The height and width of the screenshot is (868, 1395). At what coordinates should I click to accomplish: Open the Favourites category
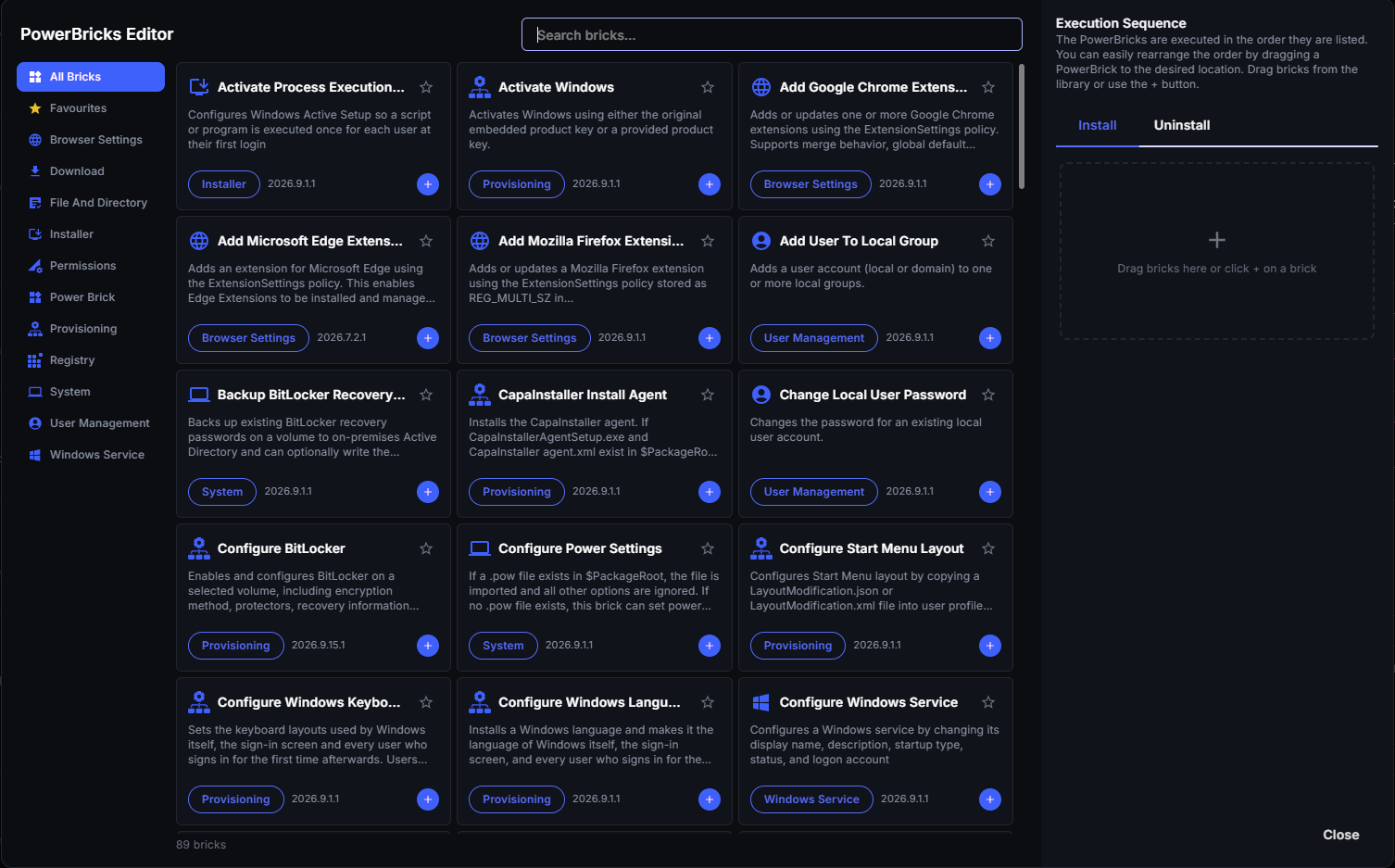[91, 108]
